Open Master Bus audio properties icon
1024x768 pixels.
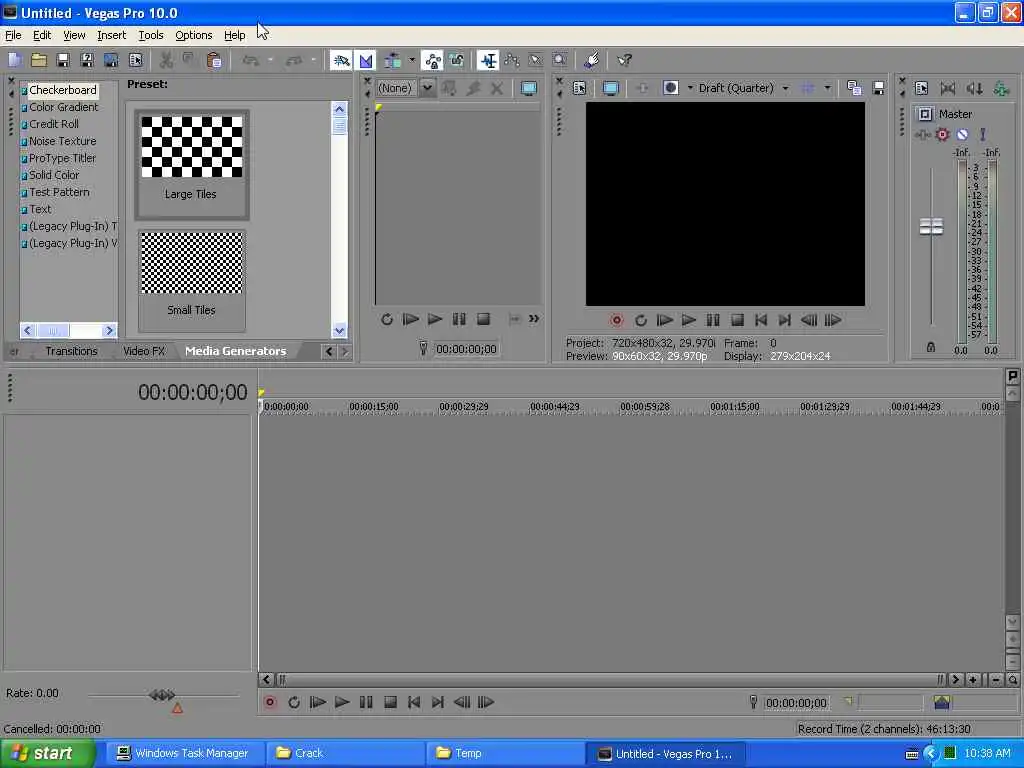click(x=921, y=88)
